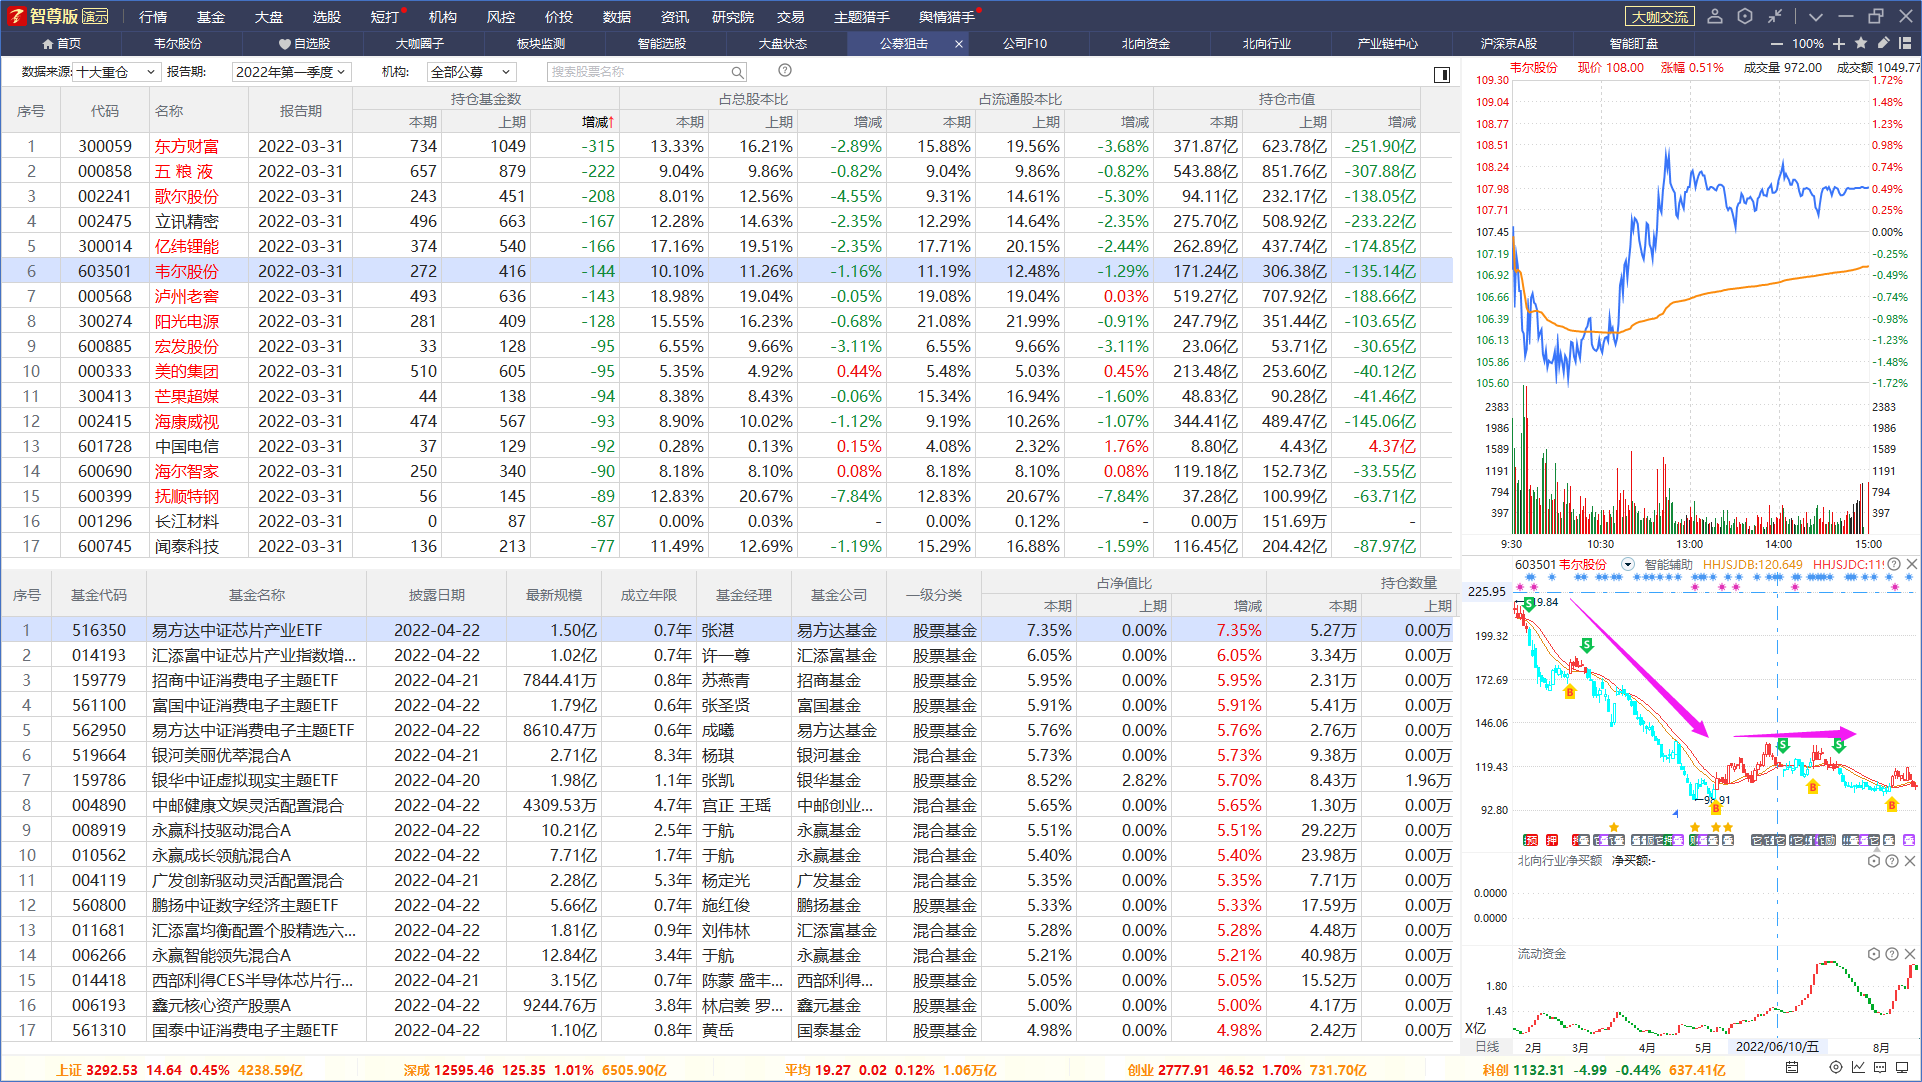Click the 创业 2777.91 index in status bar
Viewport: 1922px width, 1082px height.
[x=1168, y=1070]
